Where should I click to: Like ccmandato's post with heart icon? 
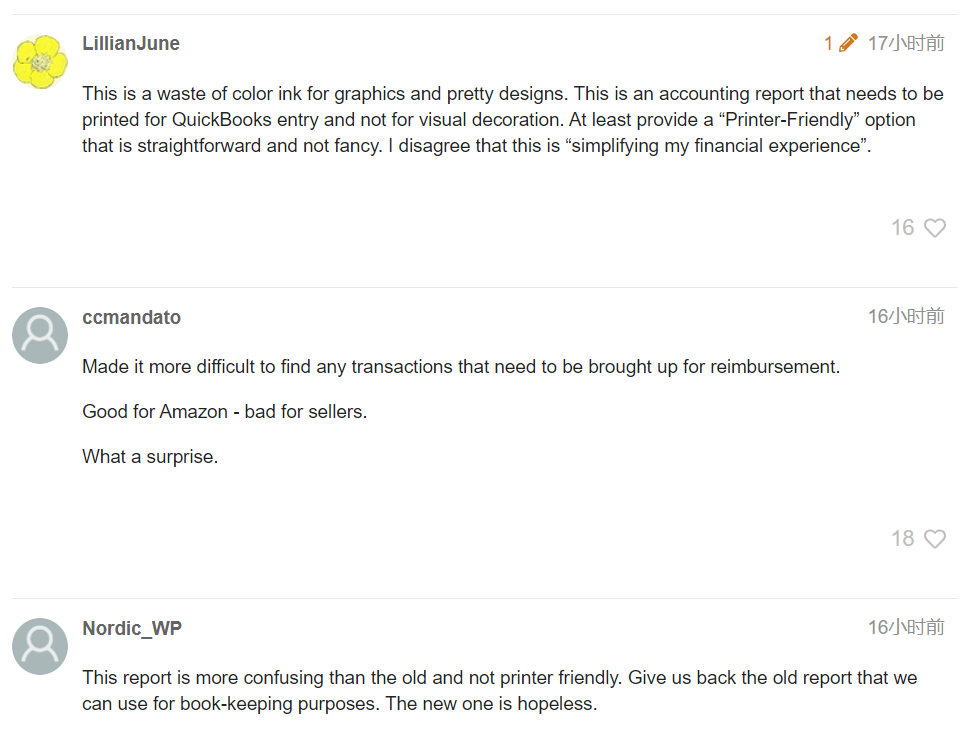pyautogui.click(x=935, y=539)
